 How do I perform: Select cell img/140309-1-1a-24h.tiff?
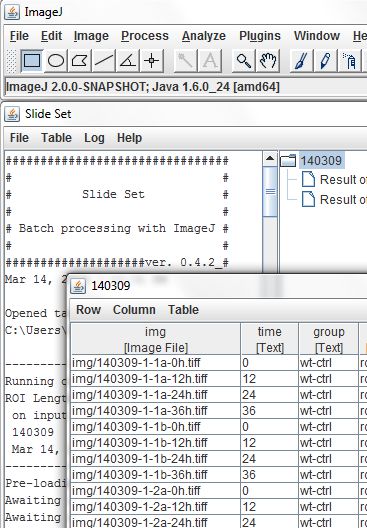156,394
